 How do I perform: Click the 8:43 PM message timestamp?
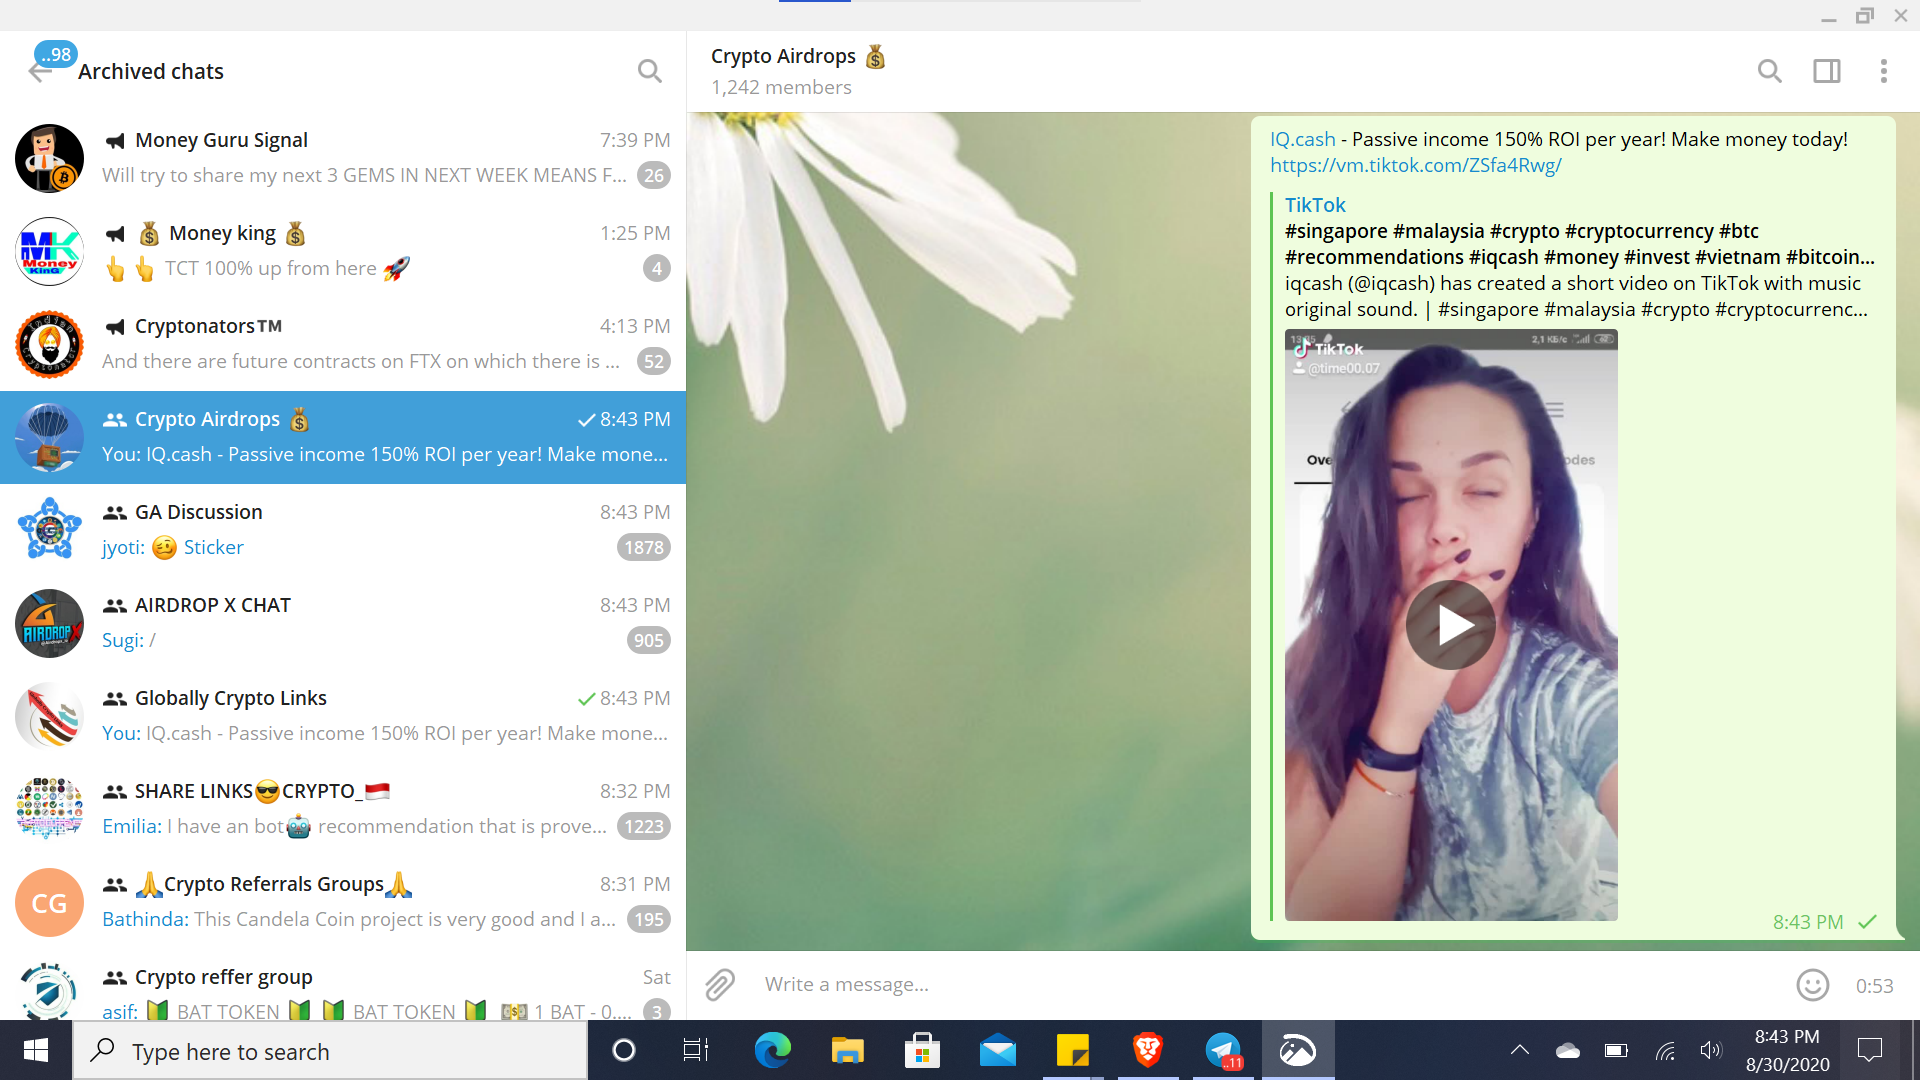point(1808,922)
